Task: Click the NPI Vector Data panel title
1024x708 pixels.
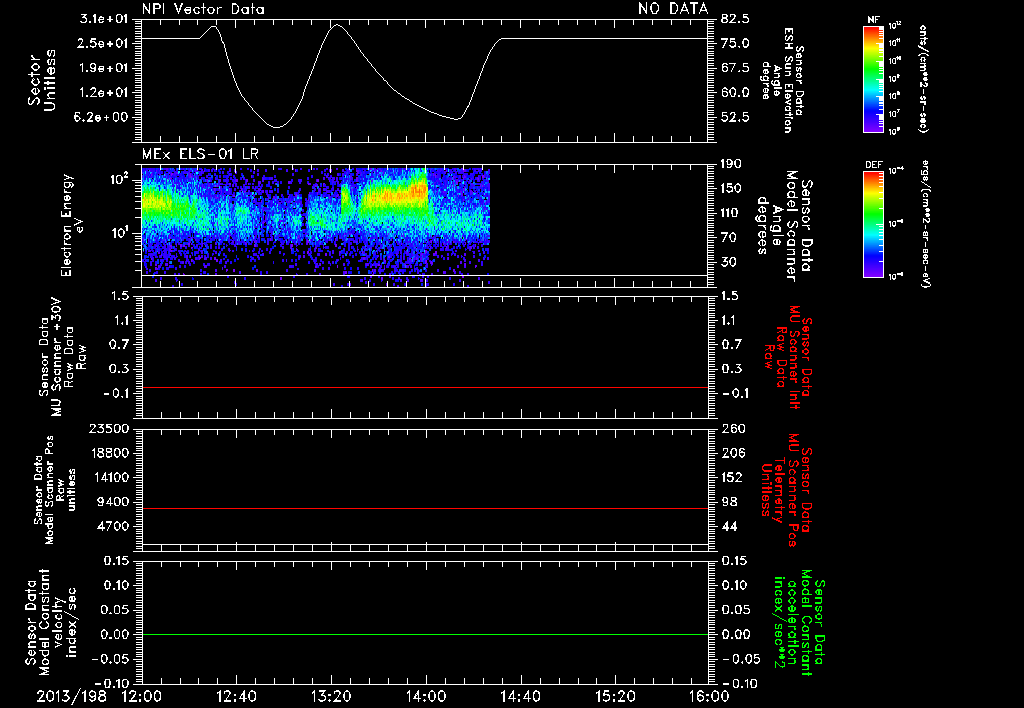Action: 204,9
